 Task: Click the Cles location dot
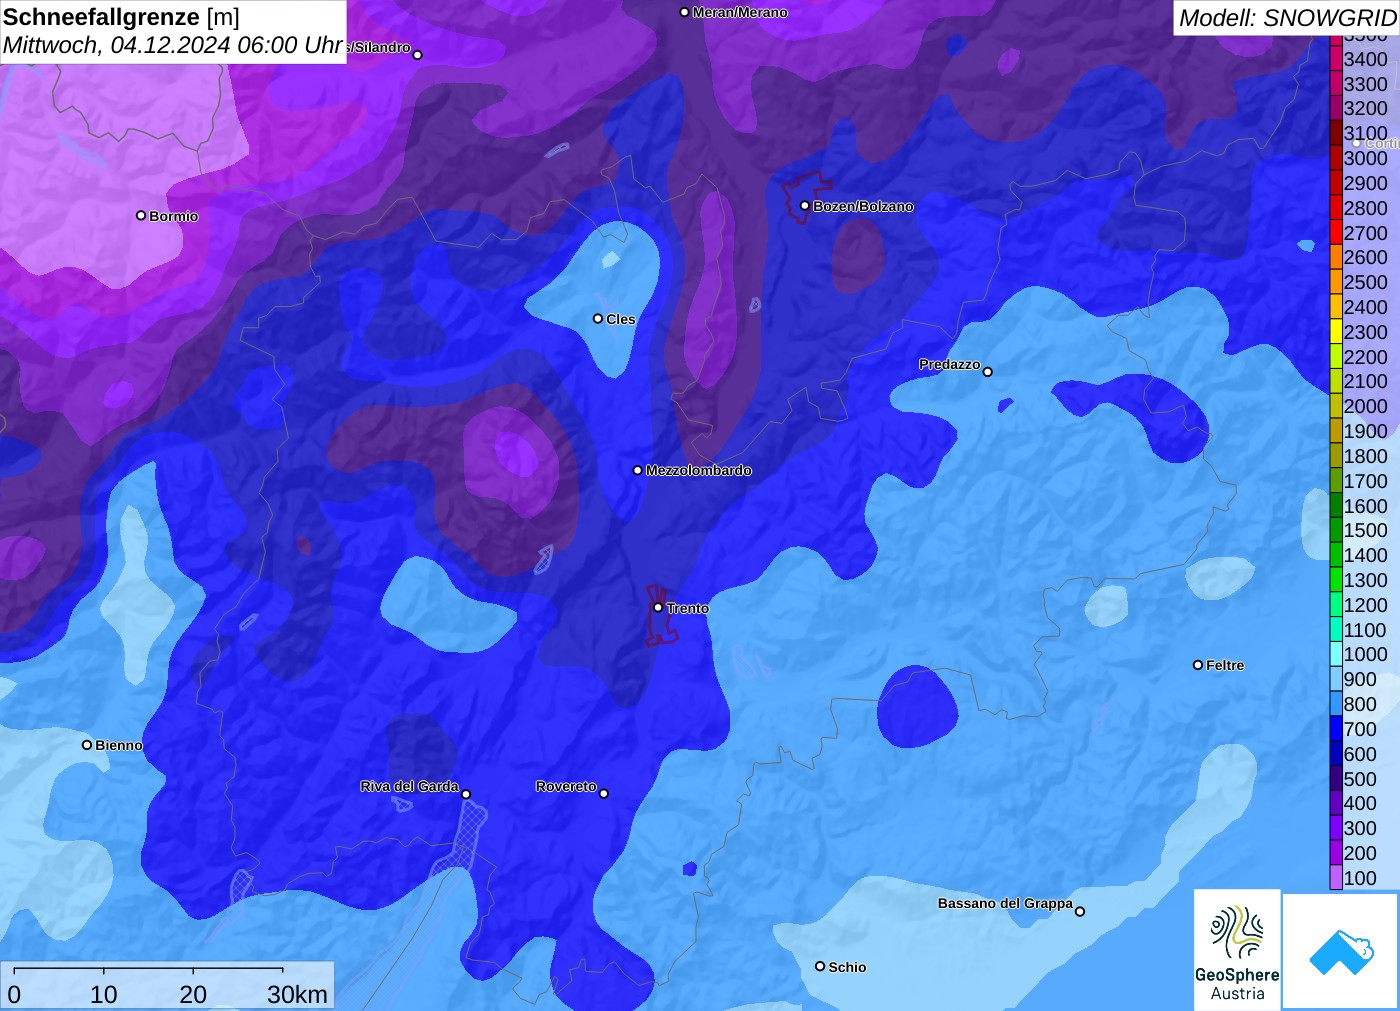coord(598,319)
